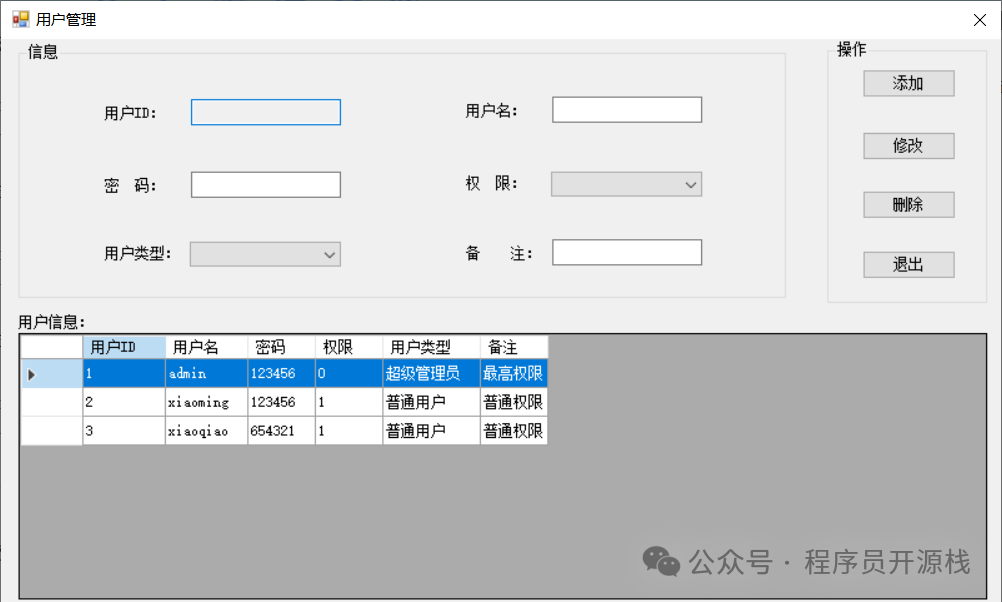Close the 用户管理 window

(x=980, y=20)
